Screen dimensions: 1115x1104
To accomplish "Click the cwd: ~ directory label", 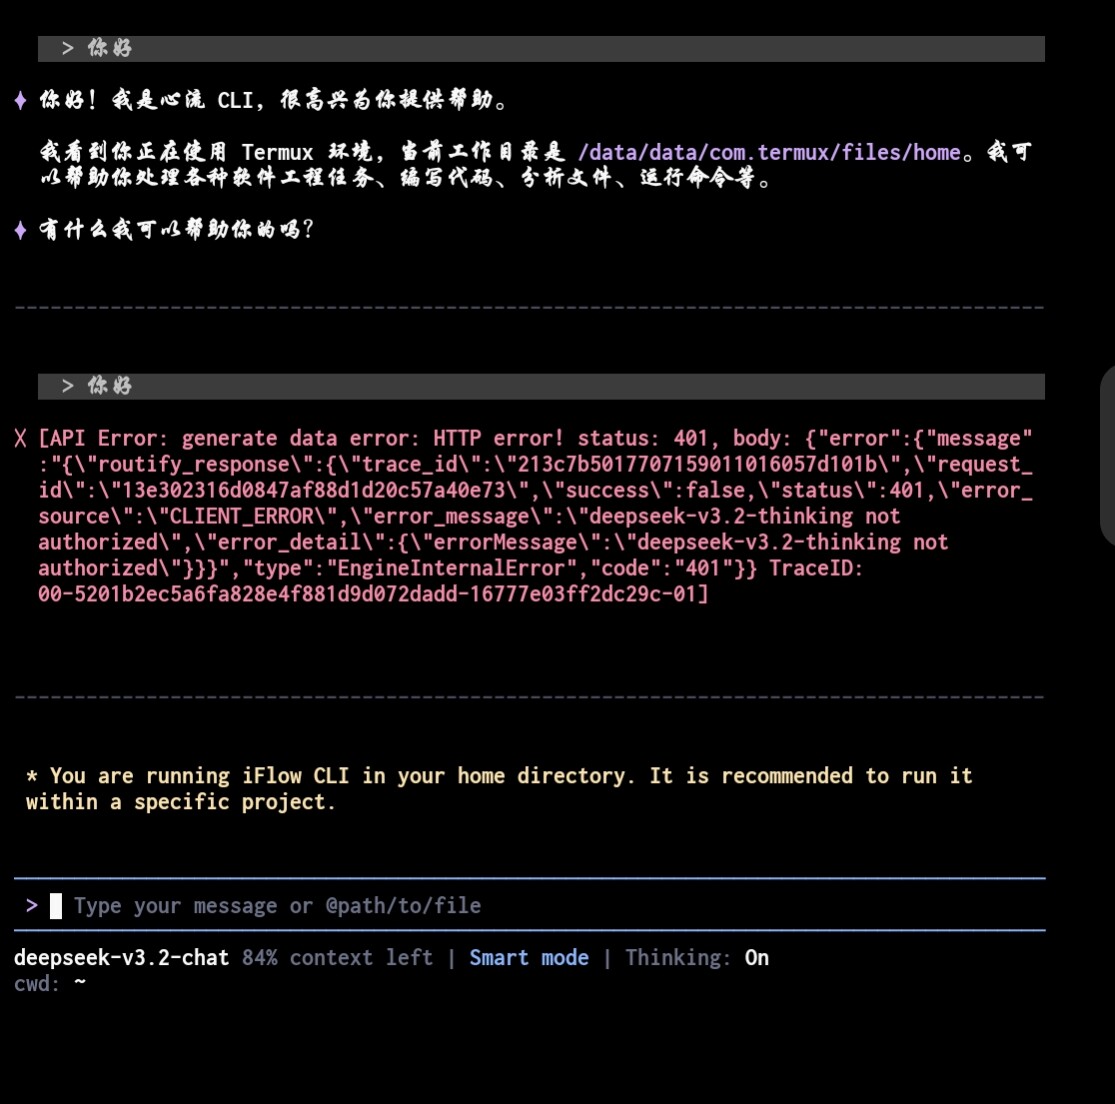I will (x=50, y=984).
